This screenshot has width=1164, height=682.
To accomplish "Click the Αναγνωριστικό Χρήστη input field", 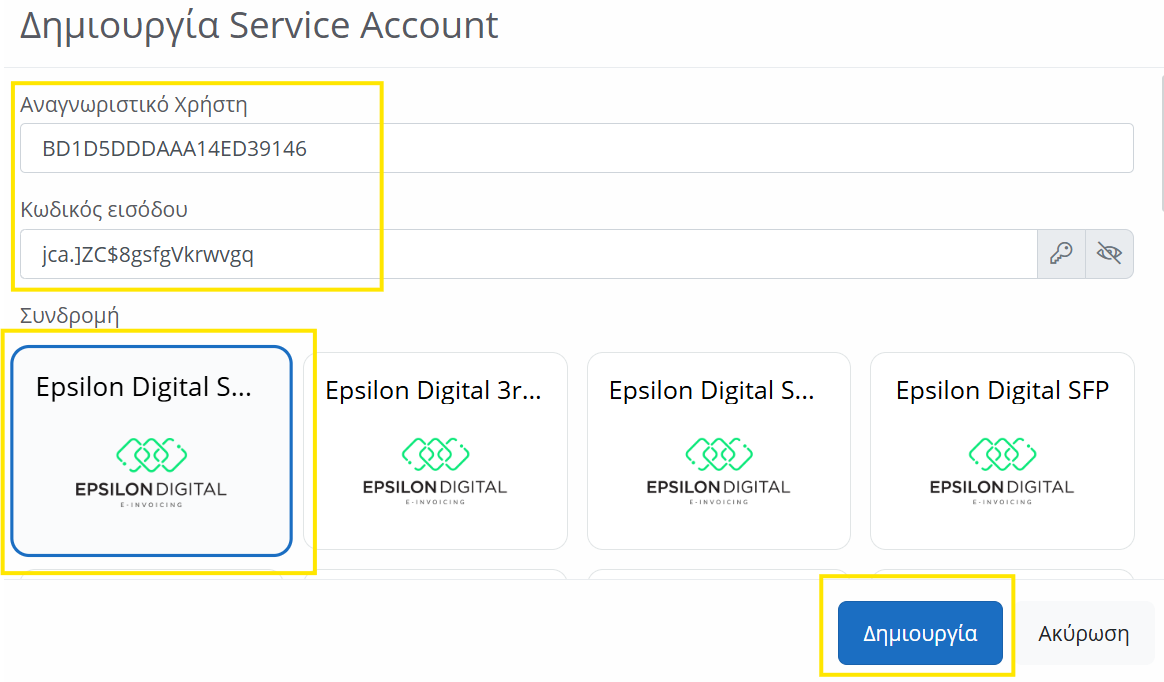I will 576,149.
